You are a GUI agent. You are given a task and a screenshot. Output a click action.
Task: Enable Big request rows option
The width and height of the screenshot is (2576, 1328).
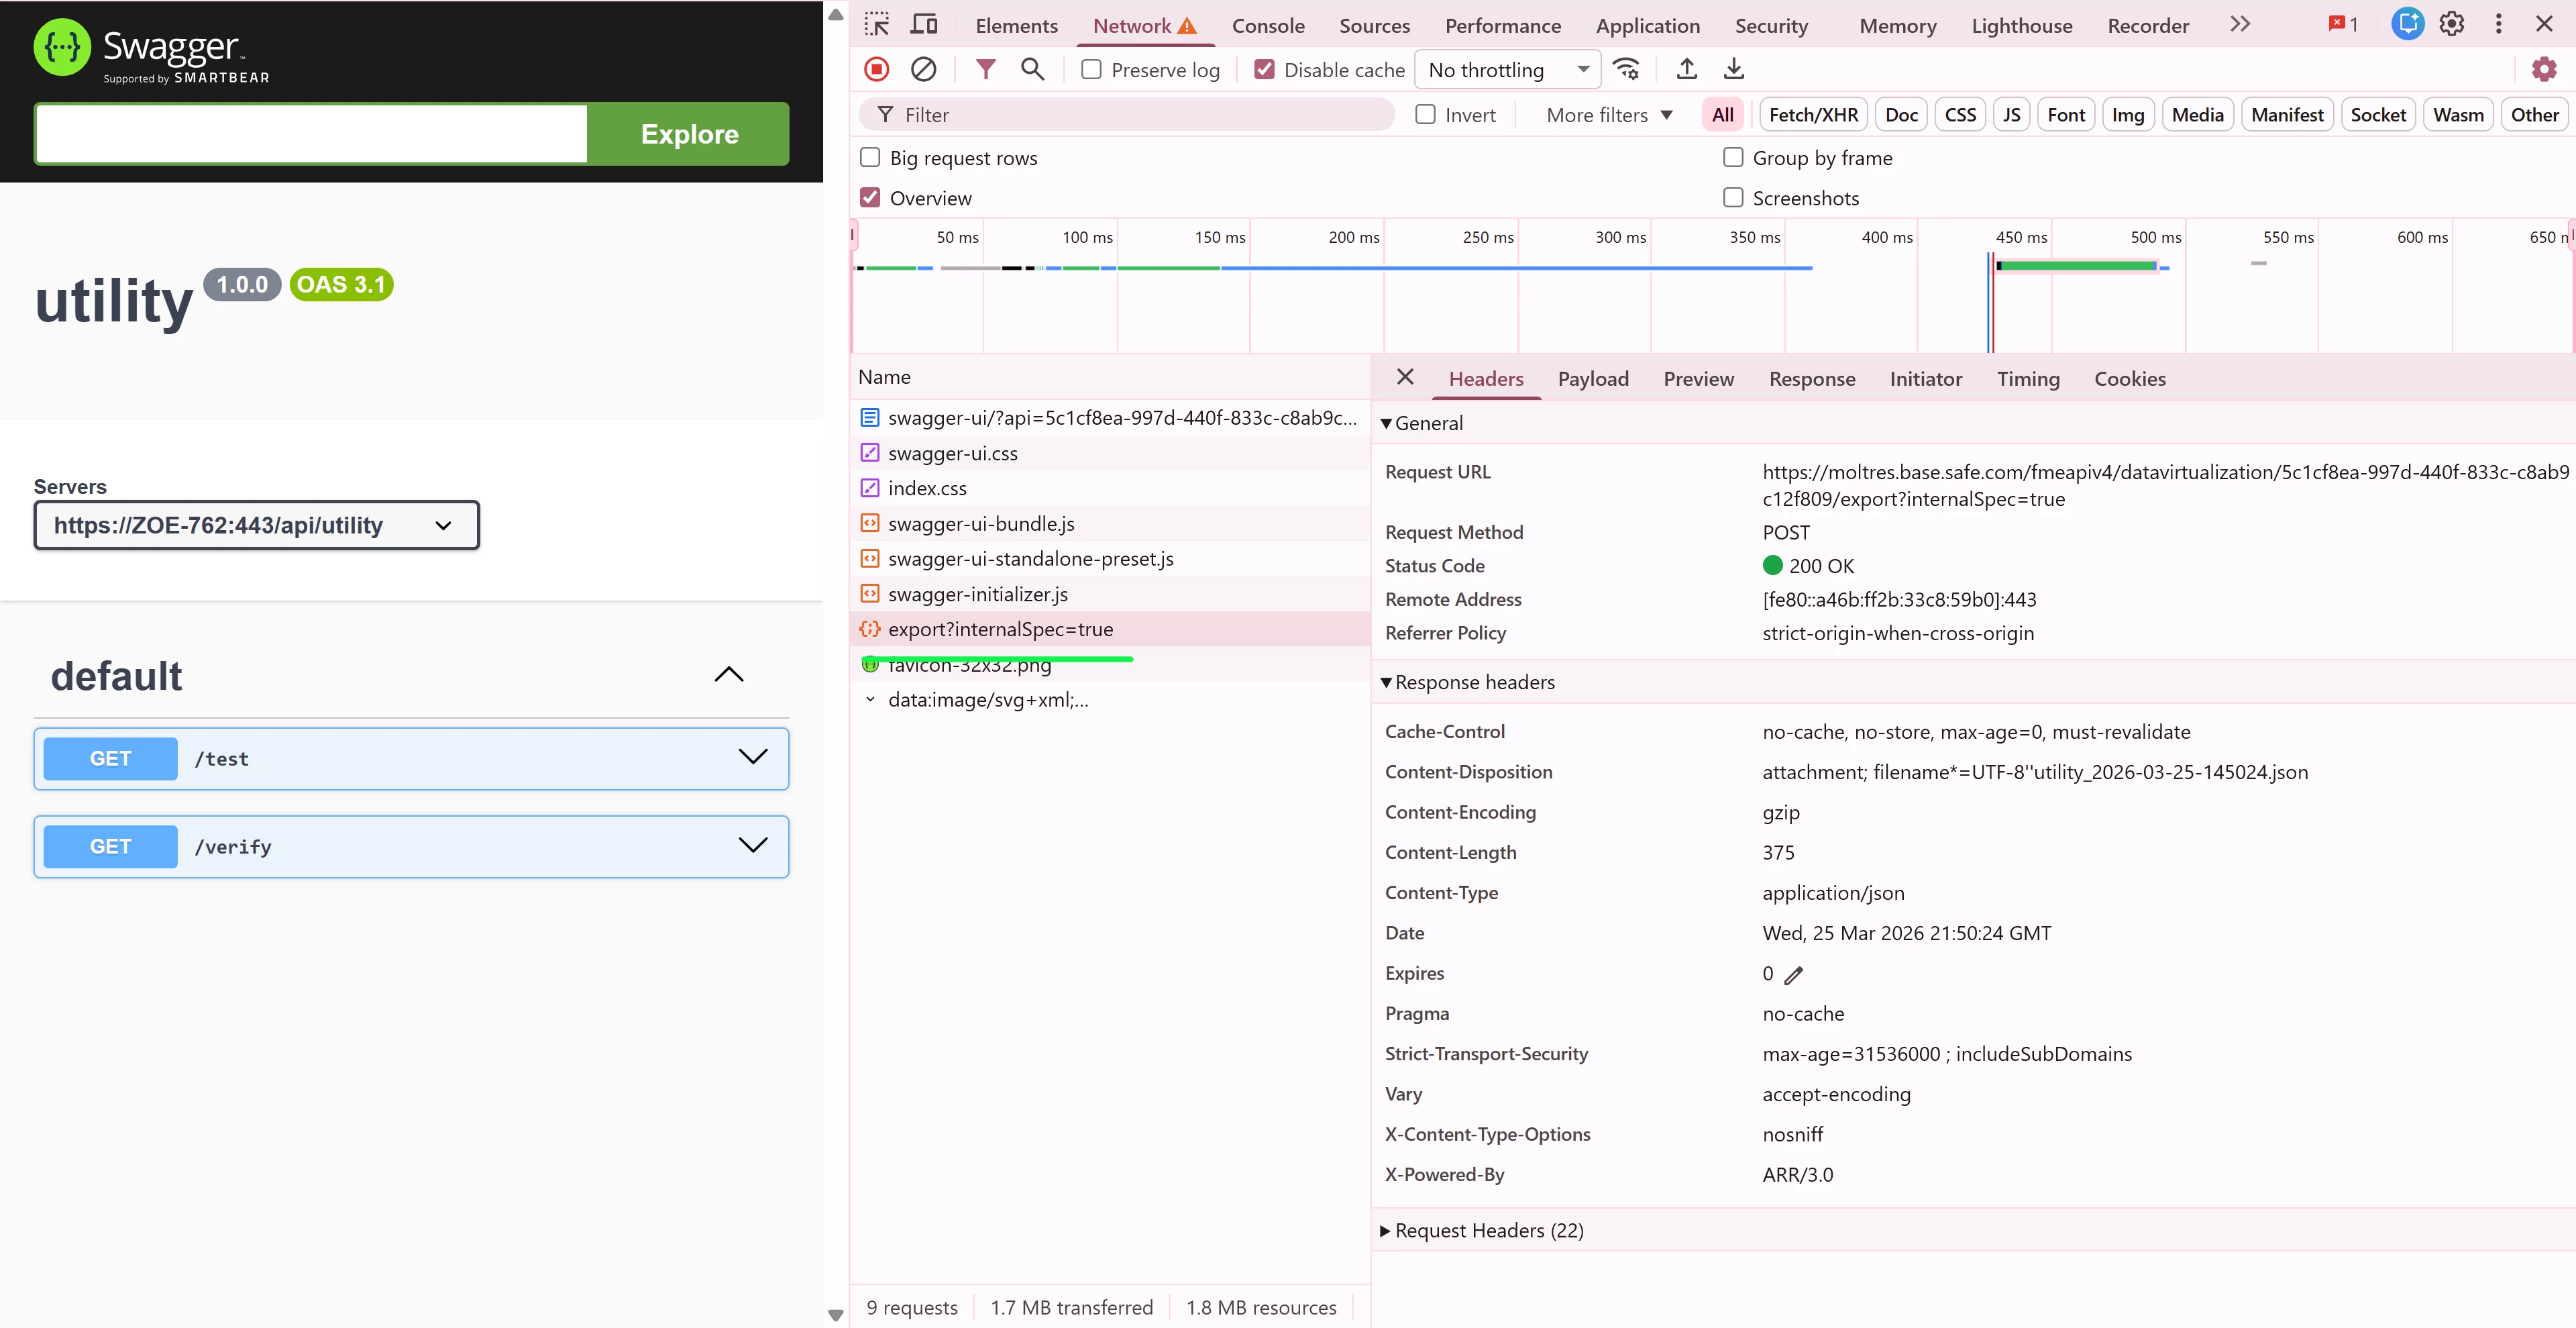[x=871, y=158]
